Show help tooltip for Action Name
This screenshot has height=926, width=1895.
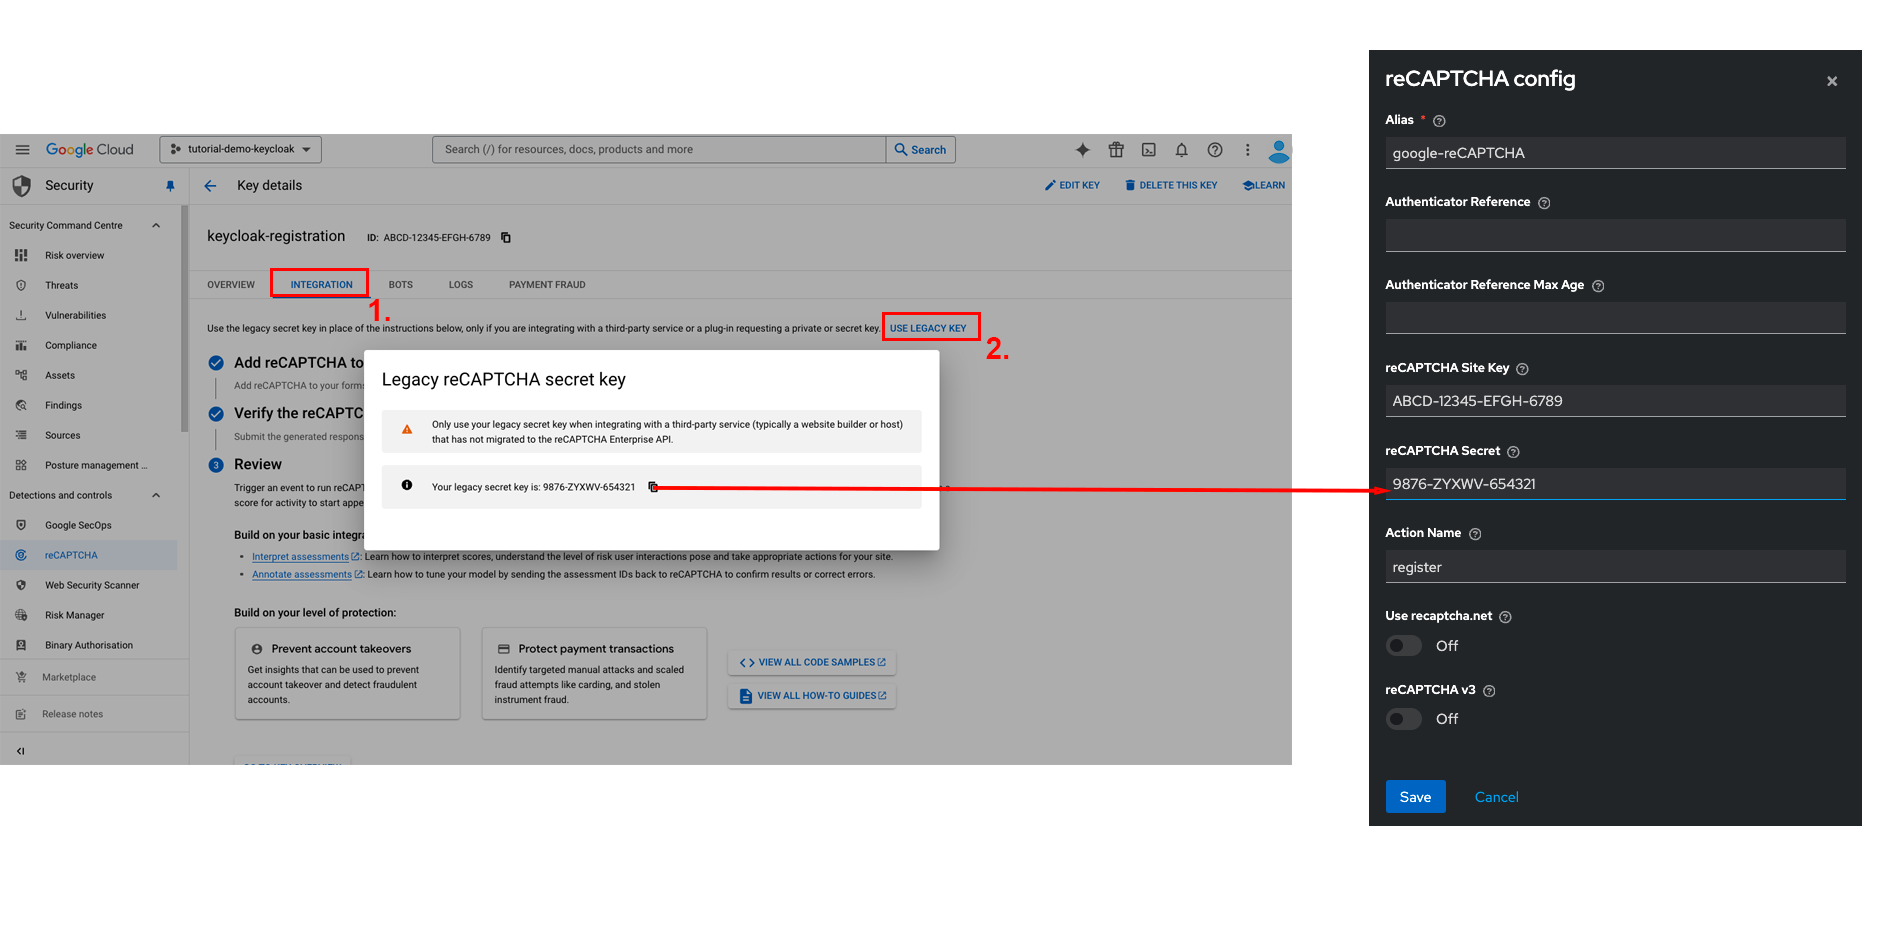[x=1475, y=534]
